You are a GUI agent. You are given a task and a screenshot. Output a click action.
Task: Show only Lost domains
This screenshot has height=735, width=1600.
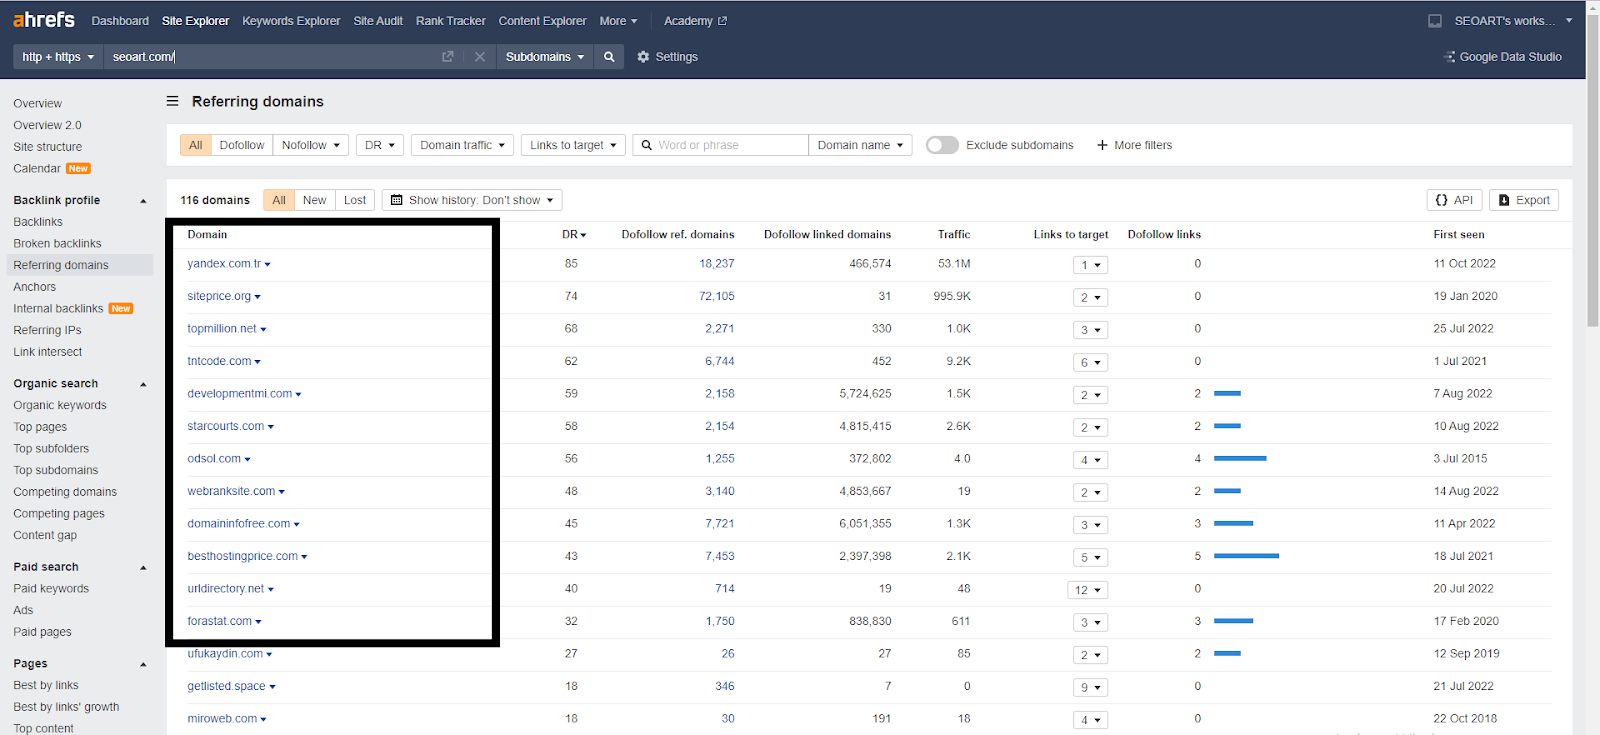(355, 200)
